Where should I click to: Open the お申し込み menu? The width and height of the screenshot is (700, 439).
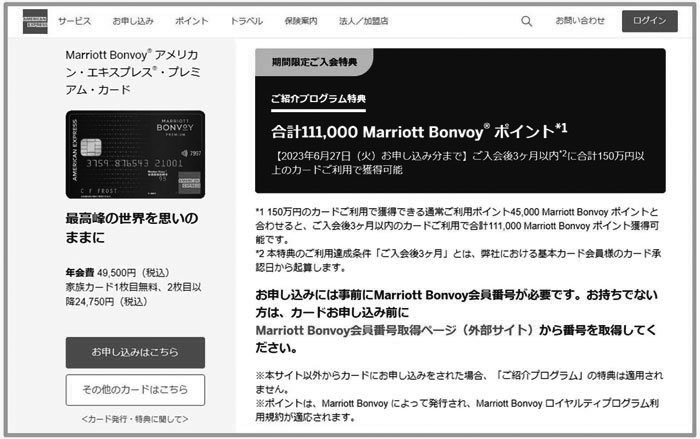pyautogui.click(x=133, y=21)
